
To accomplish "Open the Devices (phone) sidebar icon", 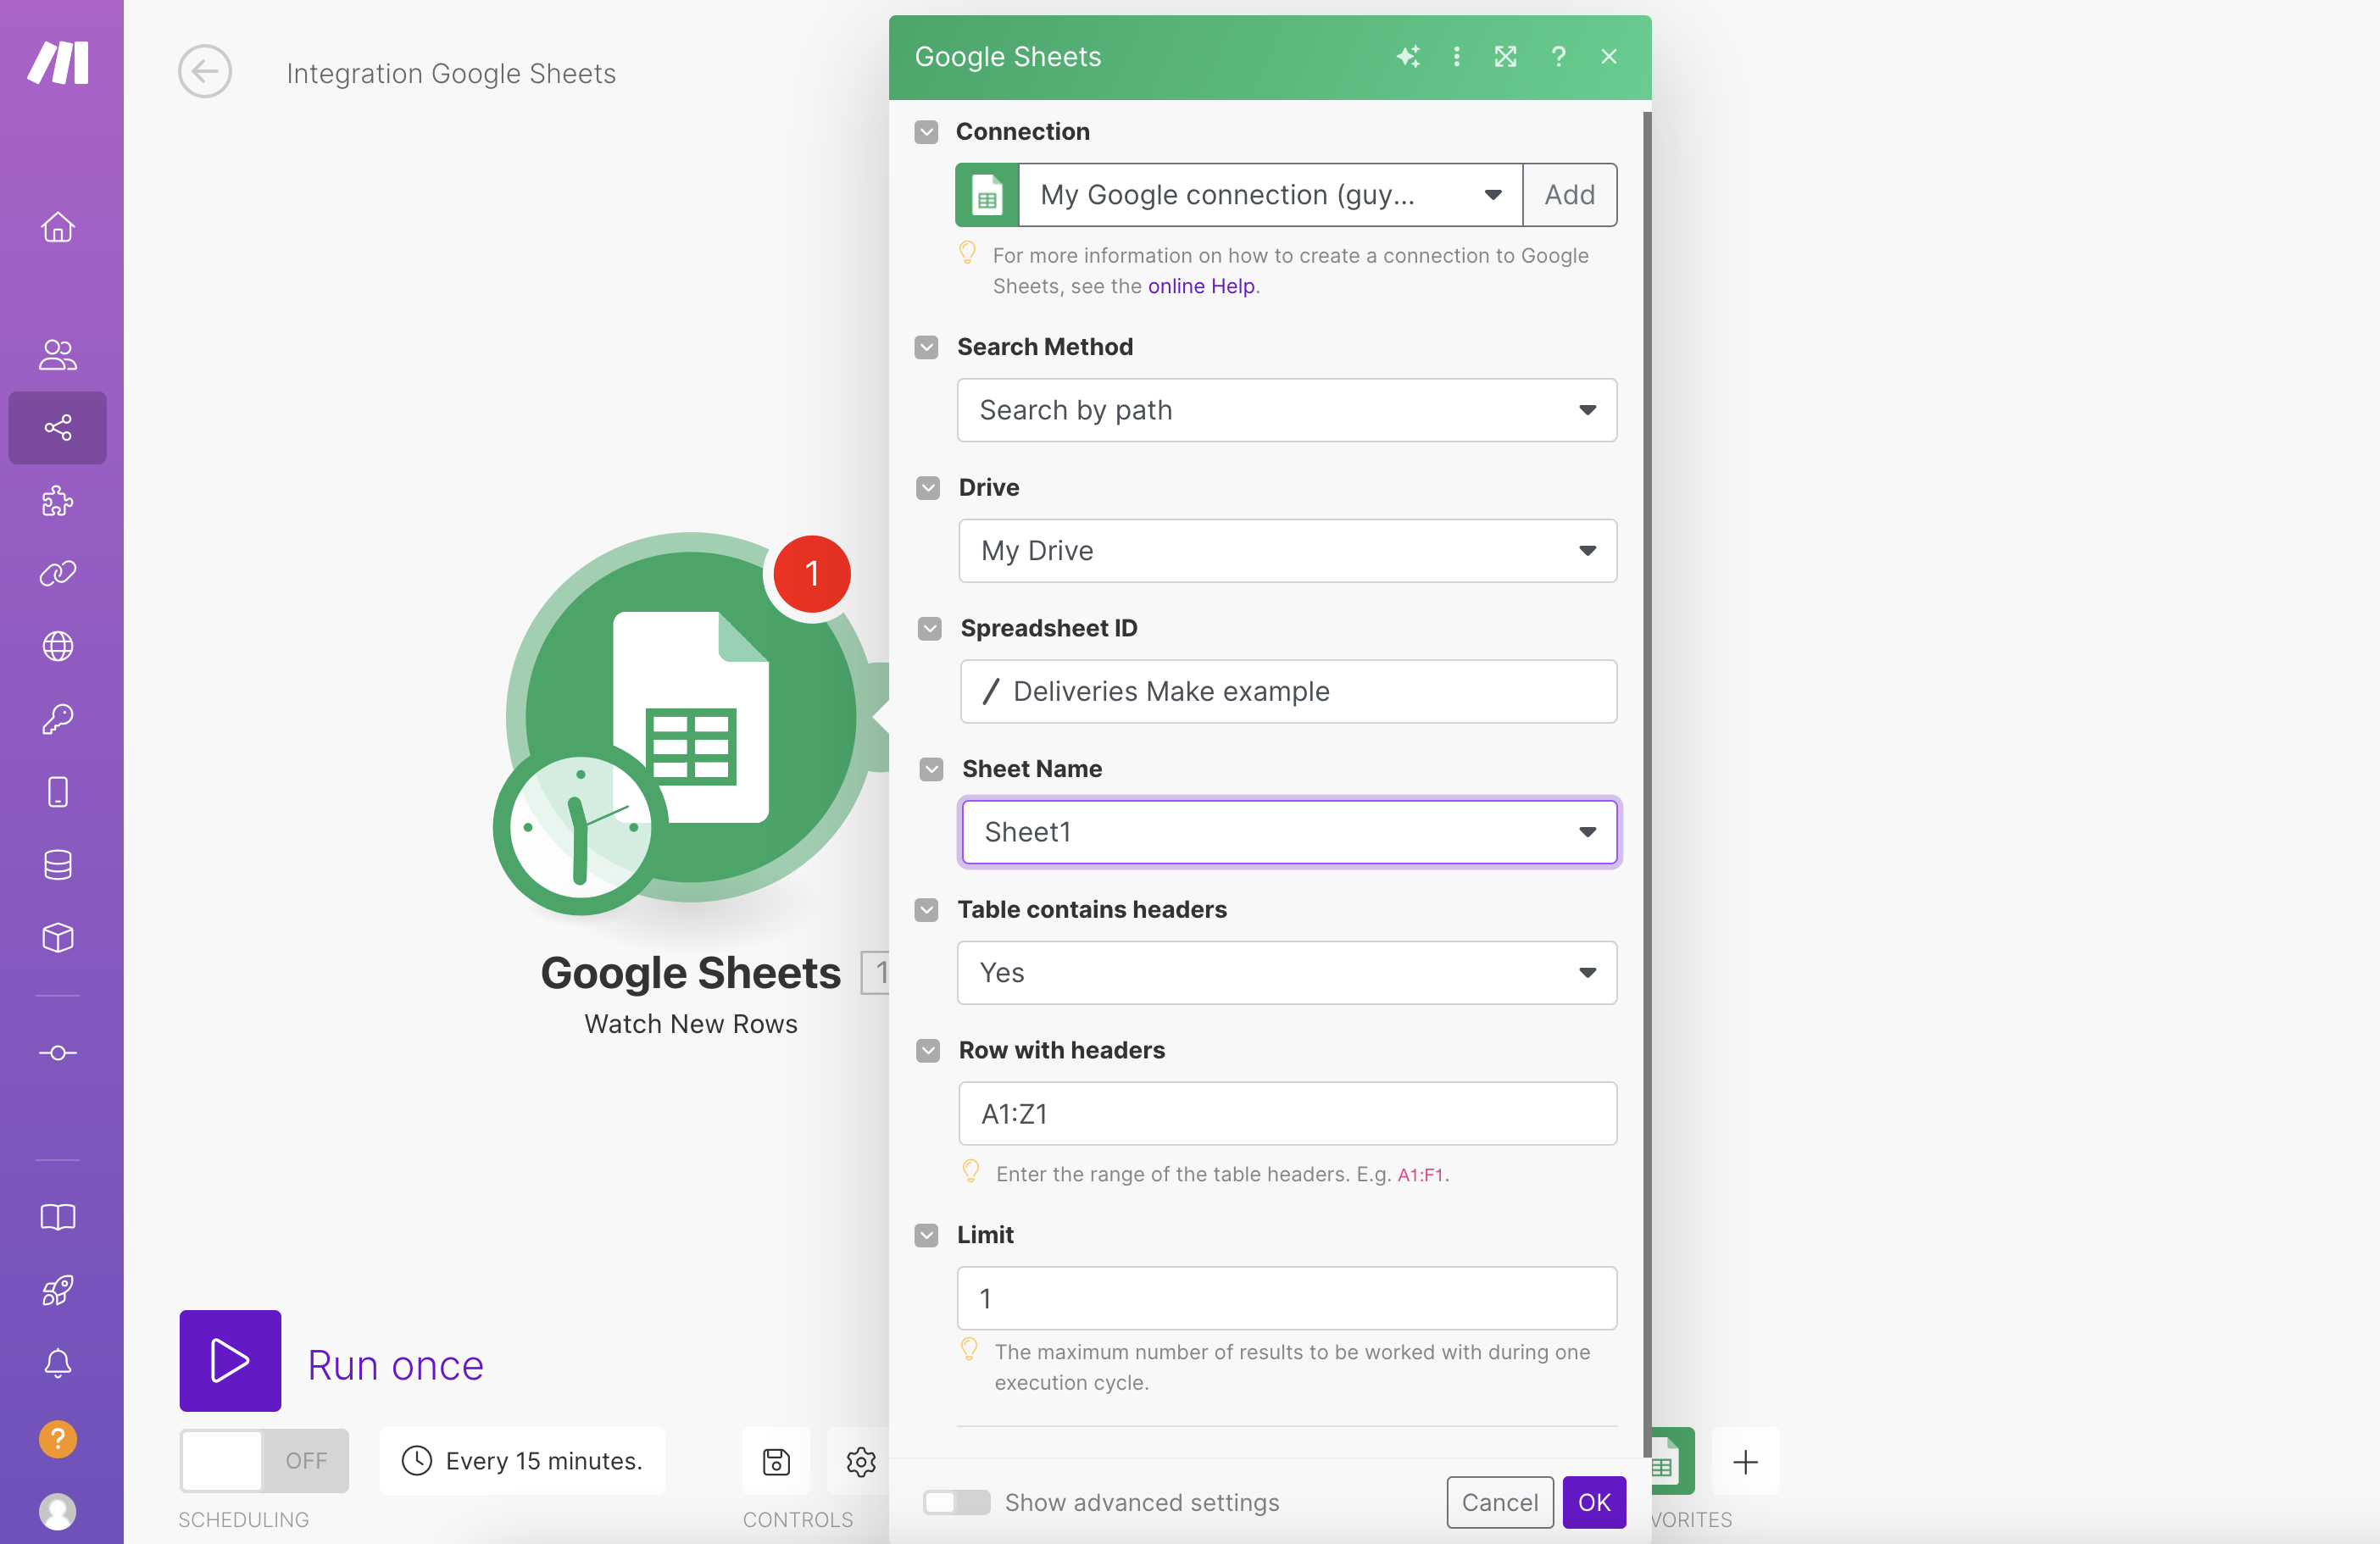I will coord(58,792).
